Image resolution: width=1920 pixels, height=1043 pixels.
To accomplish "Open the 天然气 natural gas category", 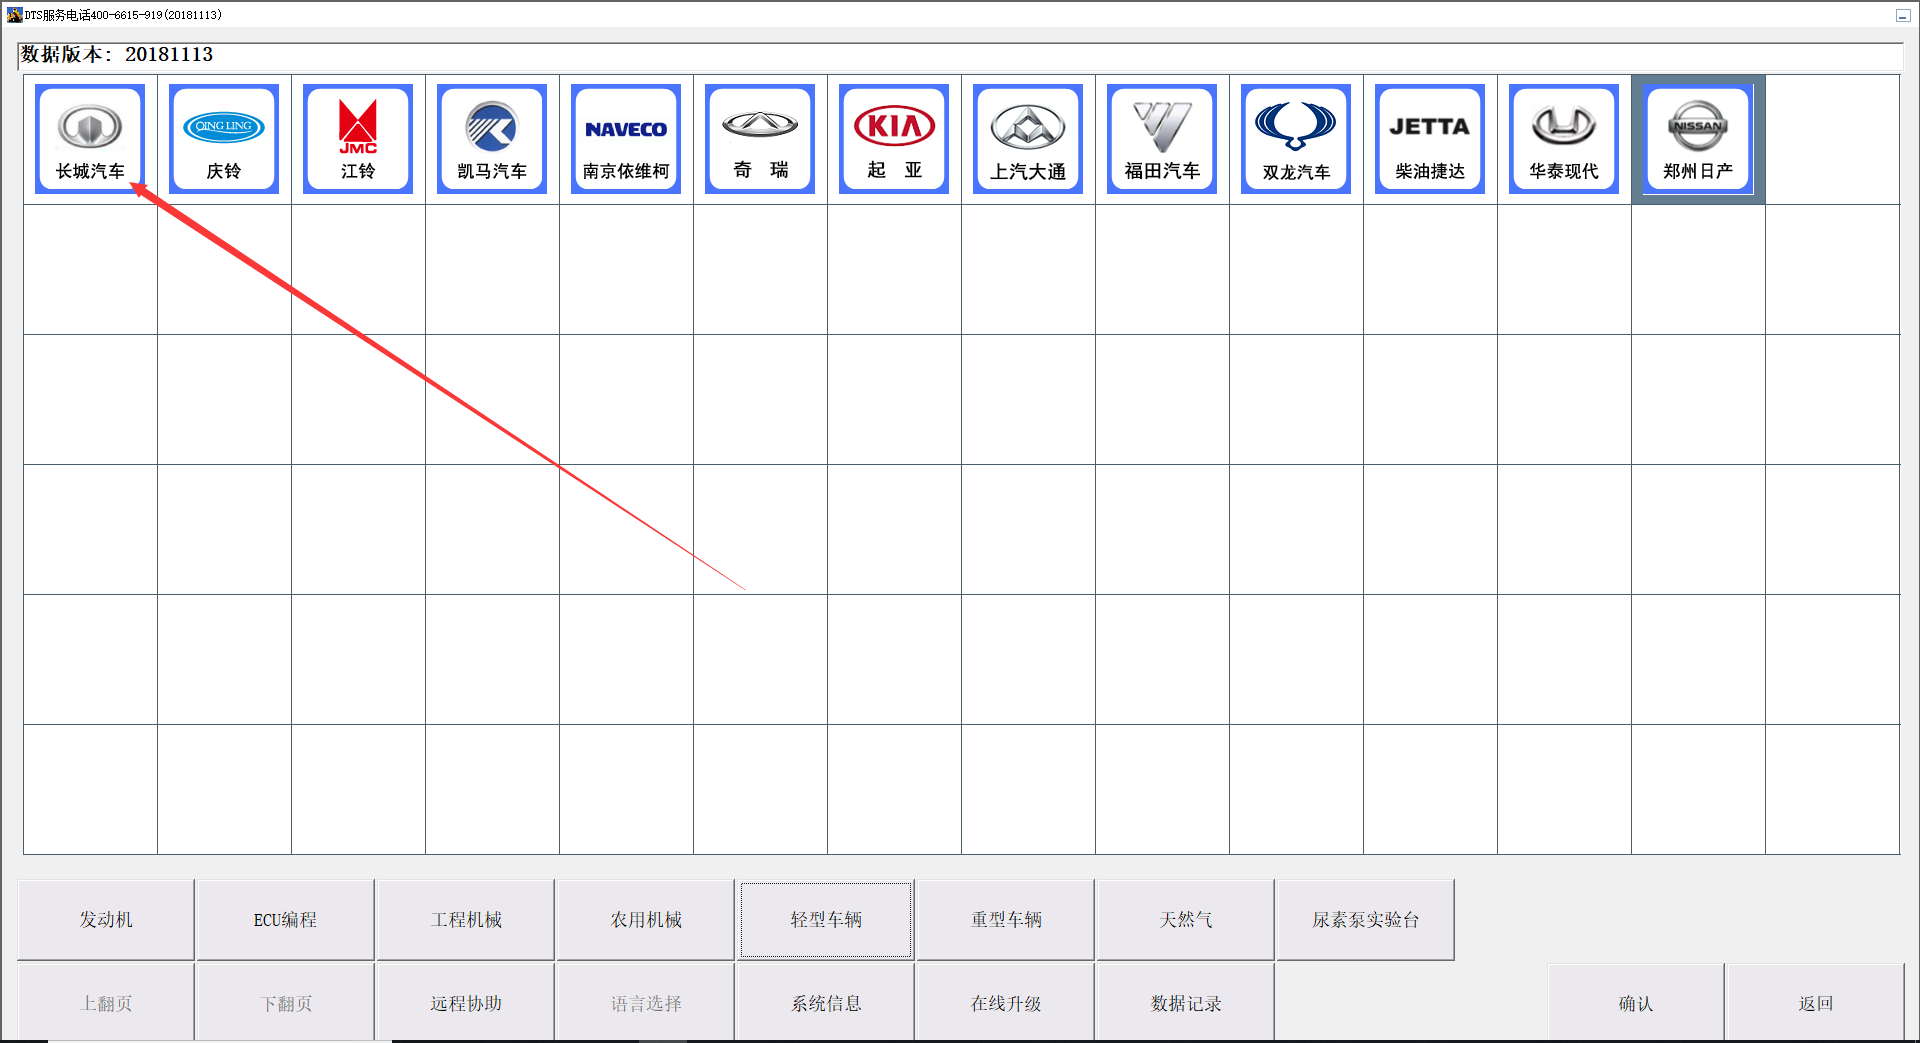I will tap(1186, 920).
